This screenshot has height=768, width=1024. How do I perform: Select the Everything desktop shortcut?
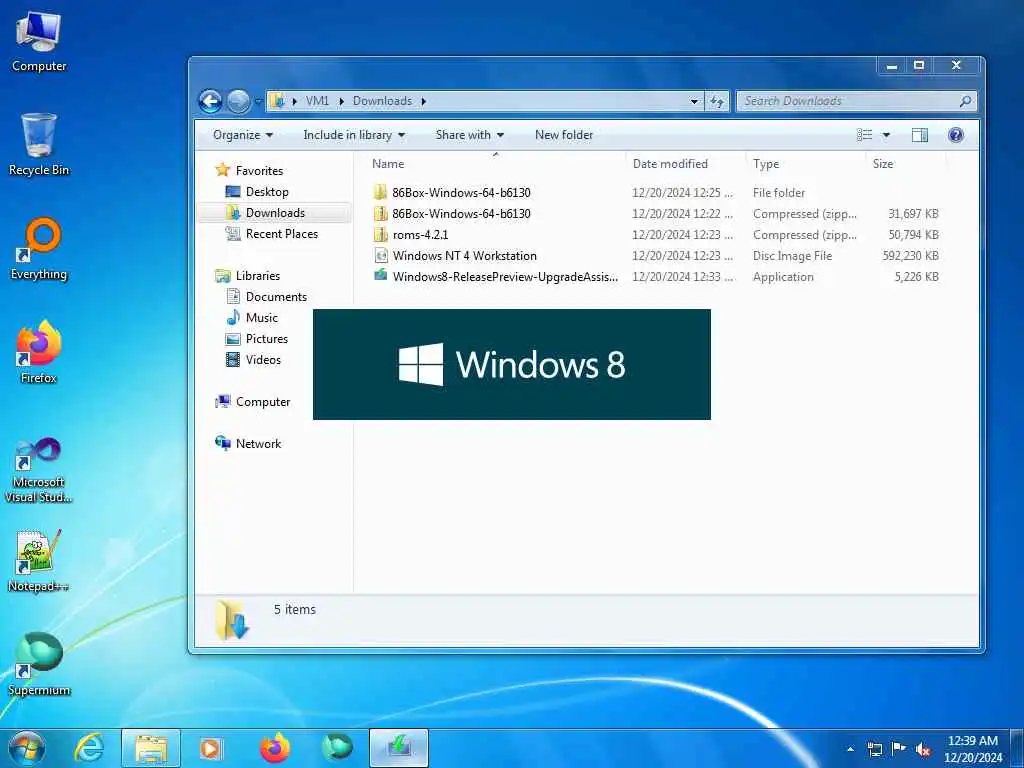pyautogui.click(x=39, y=249)
